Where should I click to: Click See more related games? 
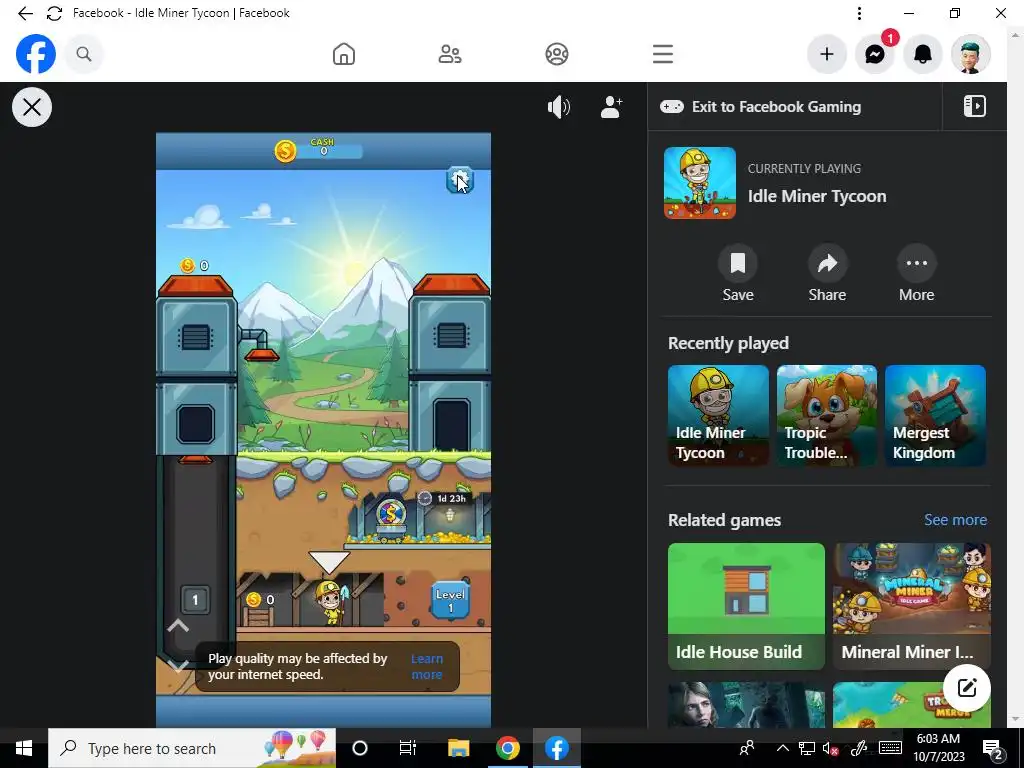955,520
